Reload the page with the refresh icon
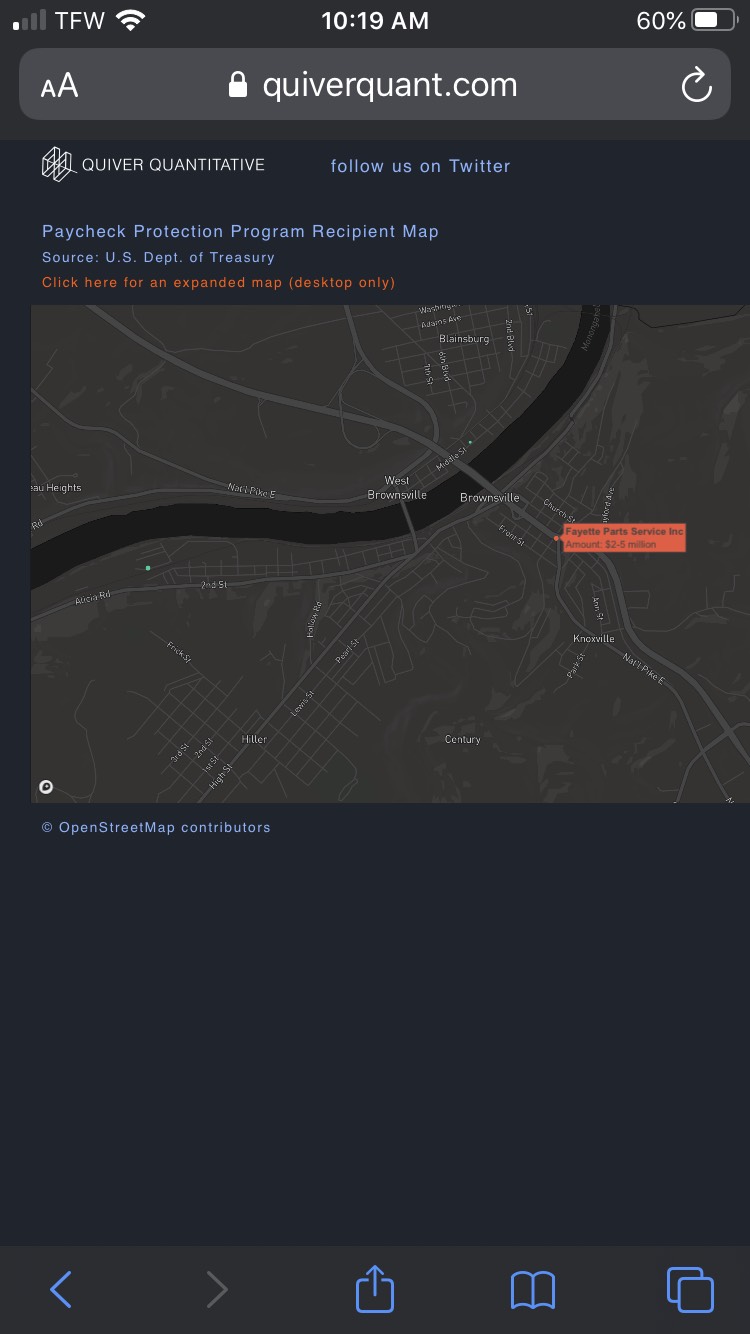Screen dimensions: 750x1334 pyautogui.click(x=696, y=86)
